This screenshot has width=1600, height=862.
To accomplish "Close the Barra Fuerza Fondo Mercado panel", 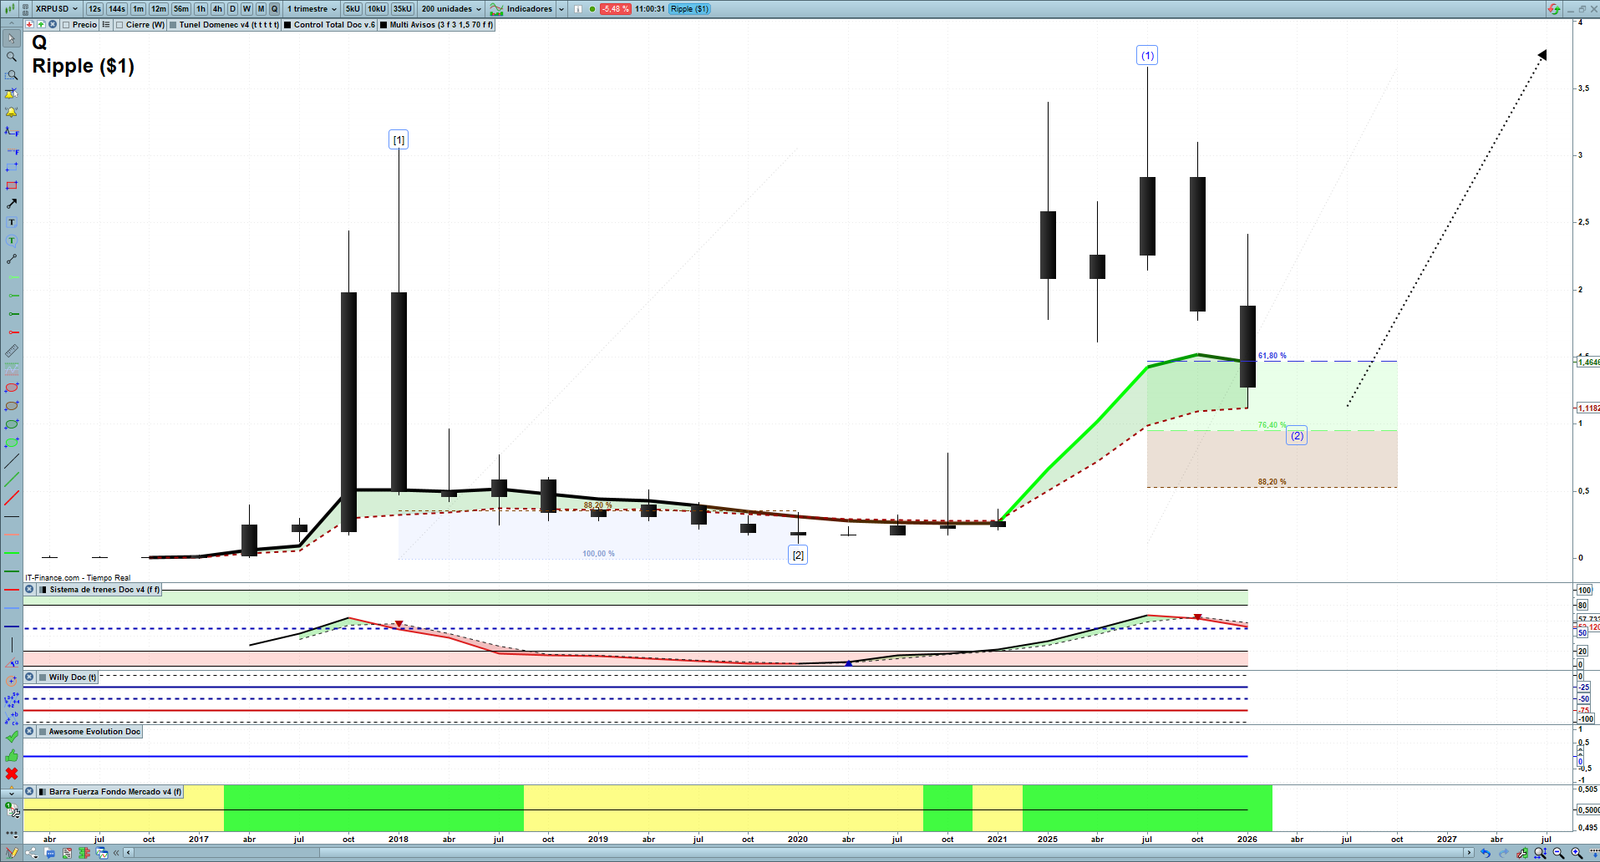I will click(29, 791).
